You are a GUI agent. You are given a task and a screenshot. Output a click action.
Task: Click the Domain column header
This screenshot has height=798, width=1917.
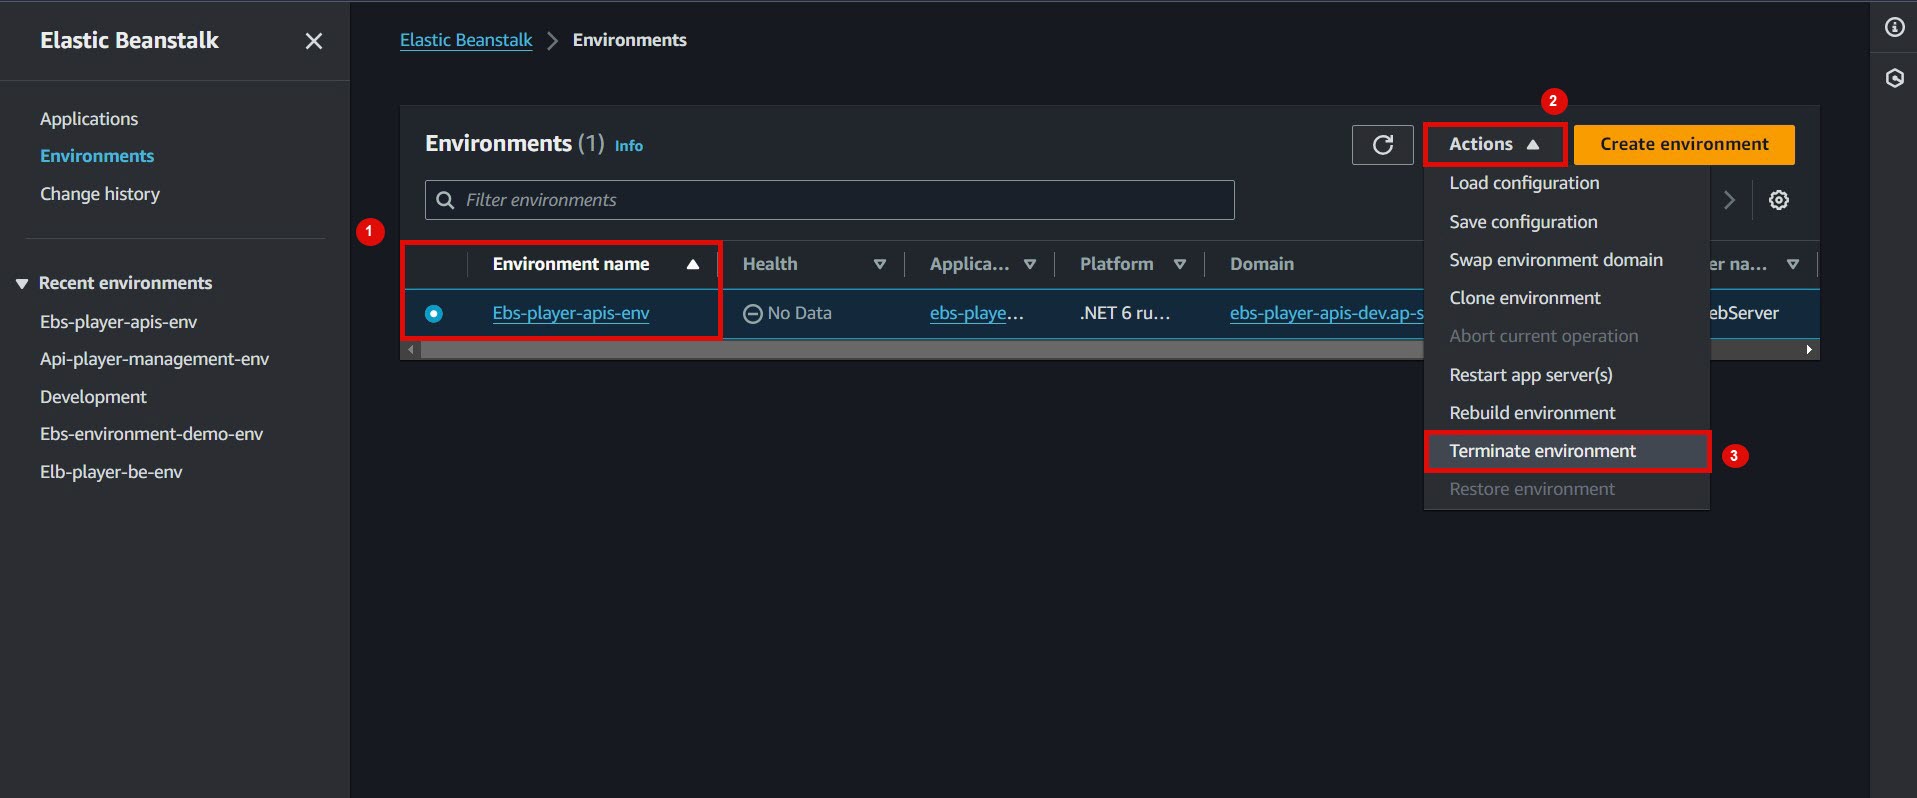click(1262, 264)
